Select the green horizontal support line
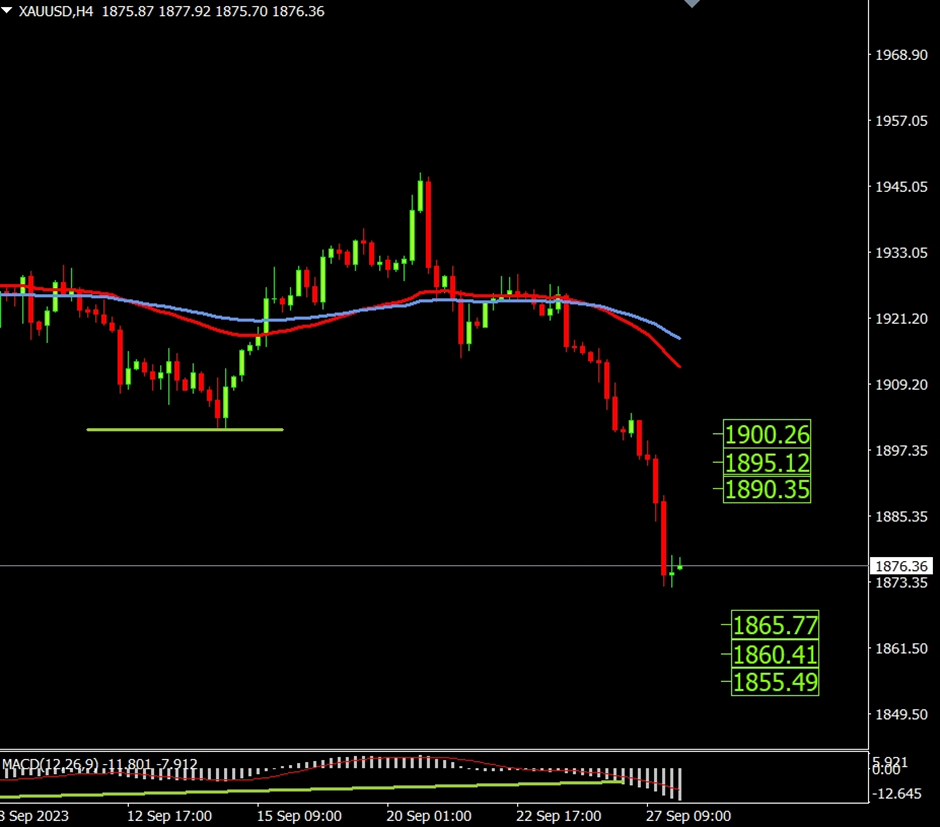 (x=185, y=430)
